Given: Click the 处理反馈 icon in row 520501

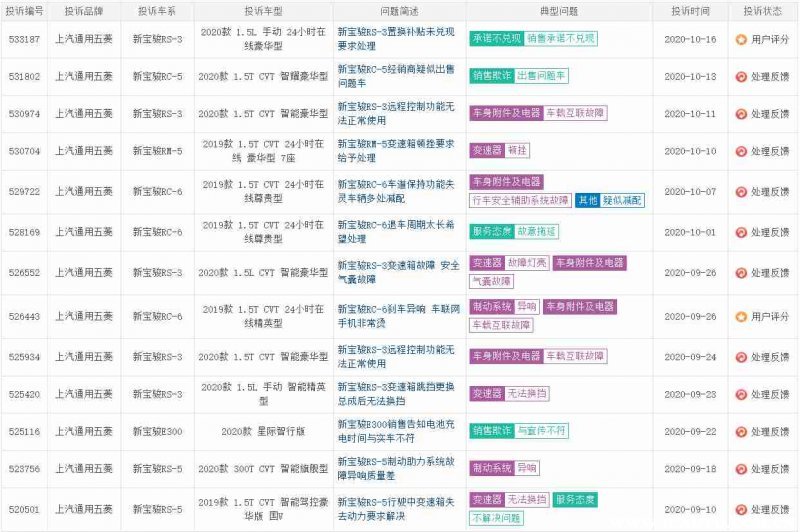Looking at the screenshot, I should pyautogui.click(x=740, y=509).
